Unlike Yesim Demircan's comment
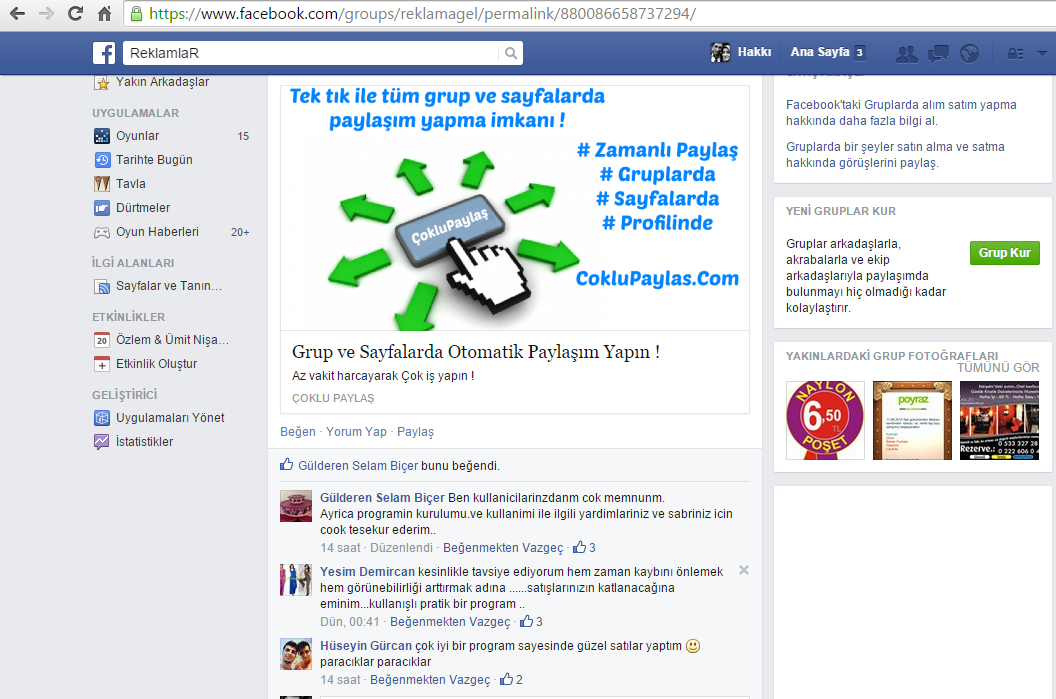The width and height of the screenshot is (1056, 699). [x=450, y=622]
